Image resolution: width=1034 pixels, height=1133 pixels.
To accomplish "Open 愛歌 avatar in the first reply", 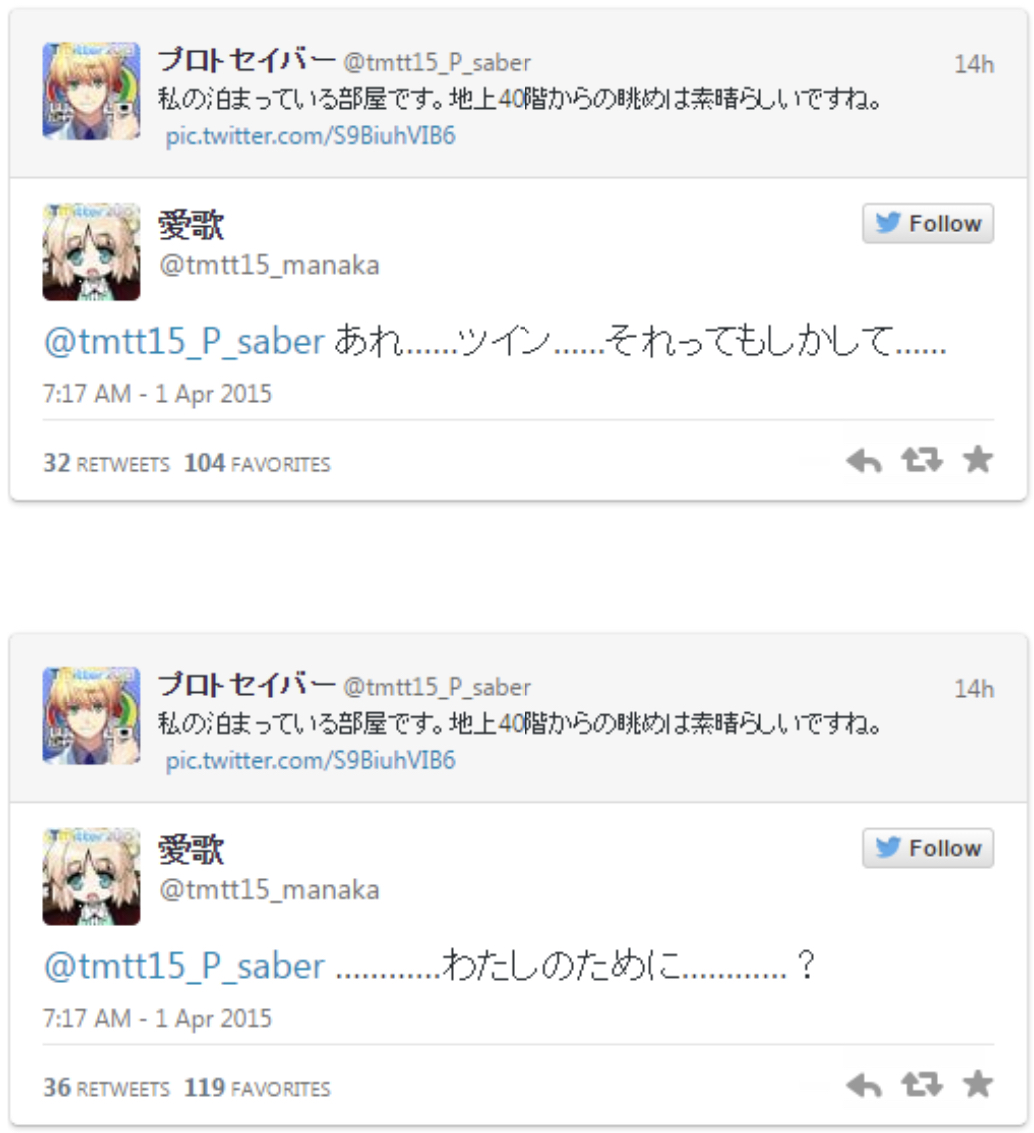I will coord(91,251).
